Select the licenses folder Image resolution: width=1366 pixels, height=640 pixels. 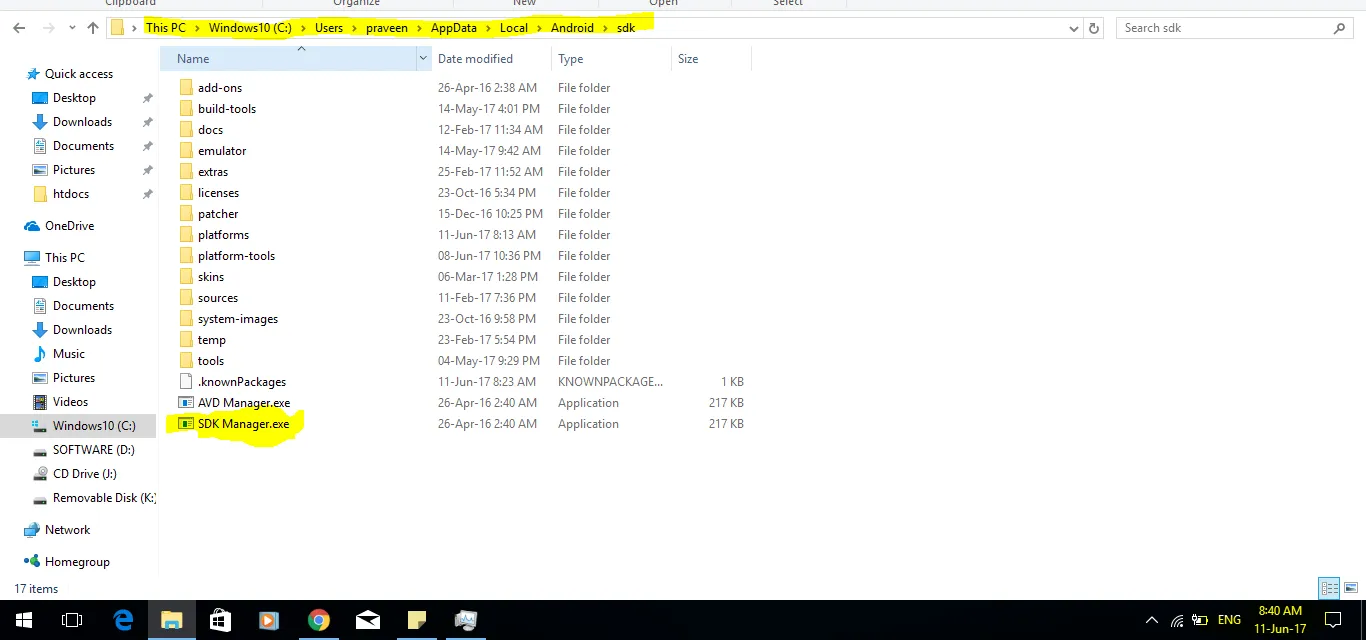[218, 193]
